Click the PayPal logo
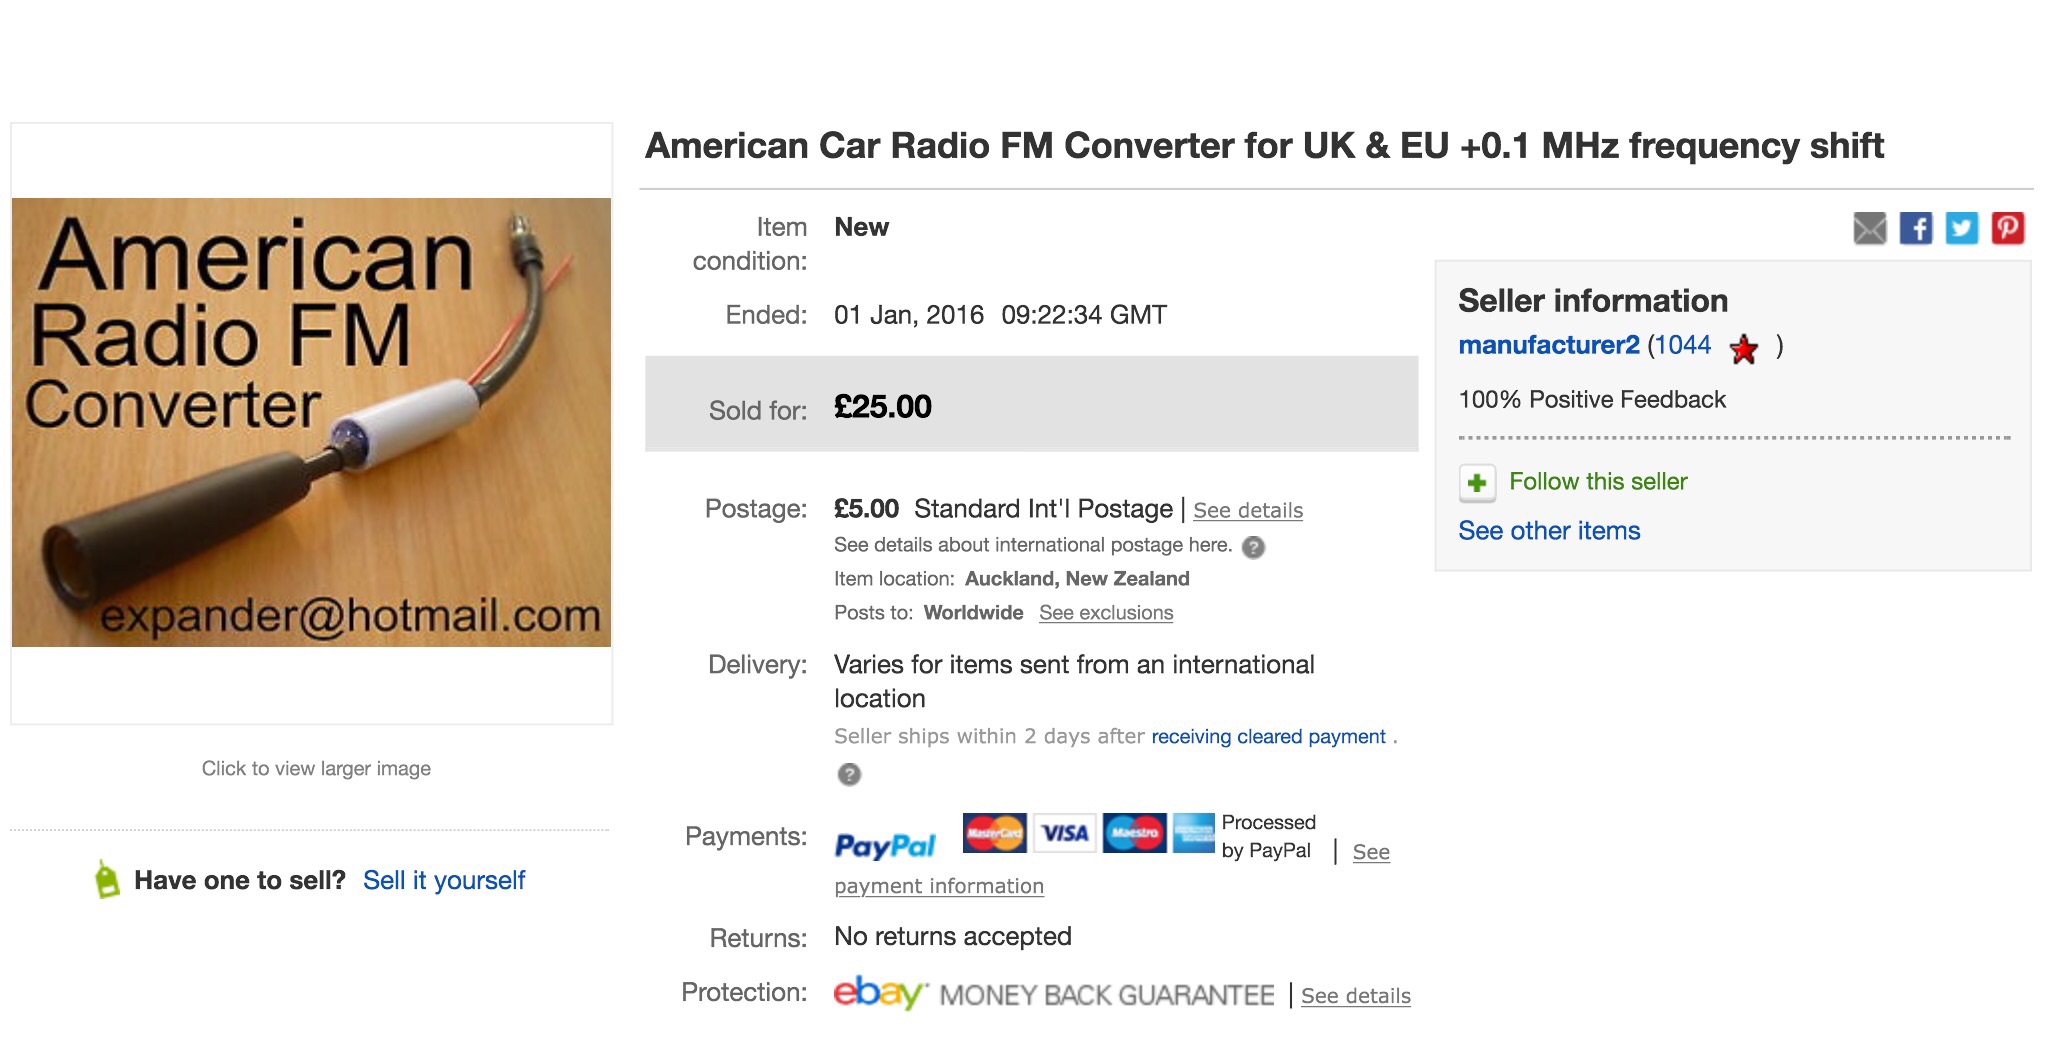Viewport: 2048px width, 1063px height. (885, 846)
